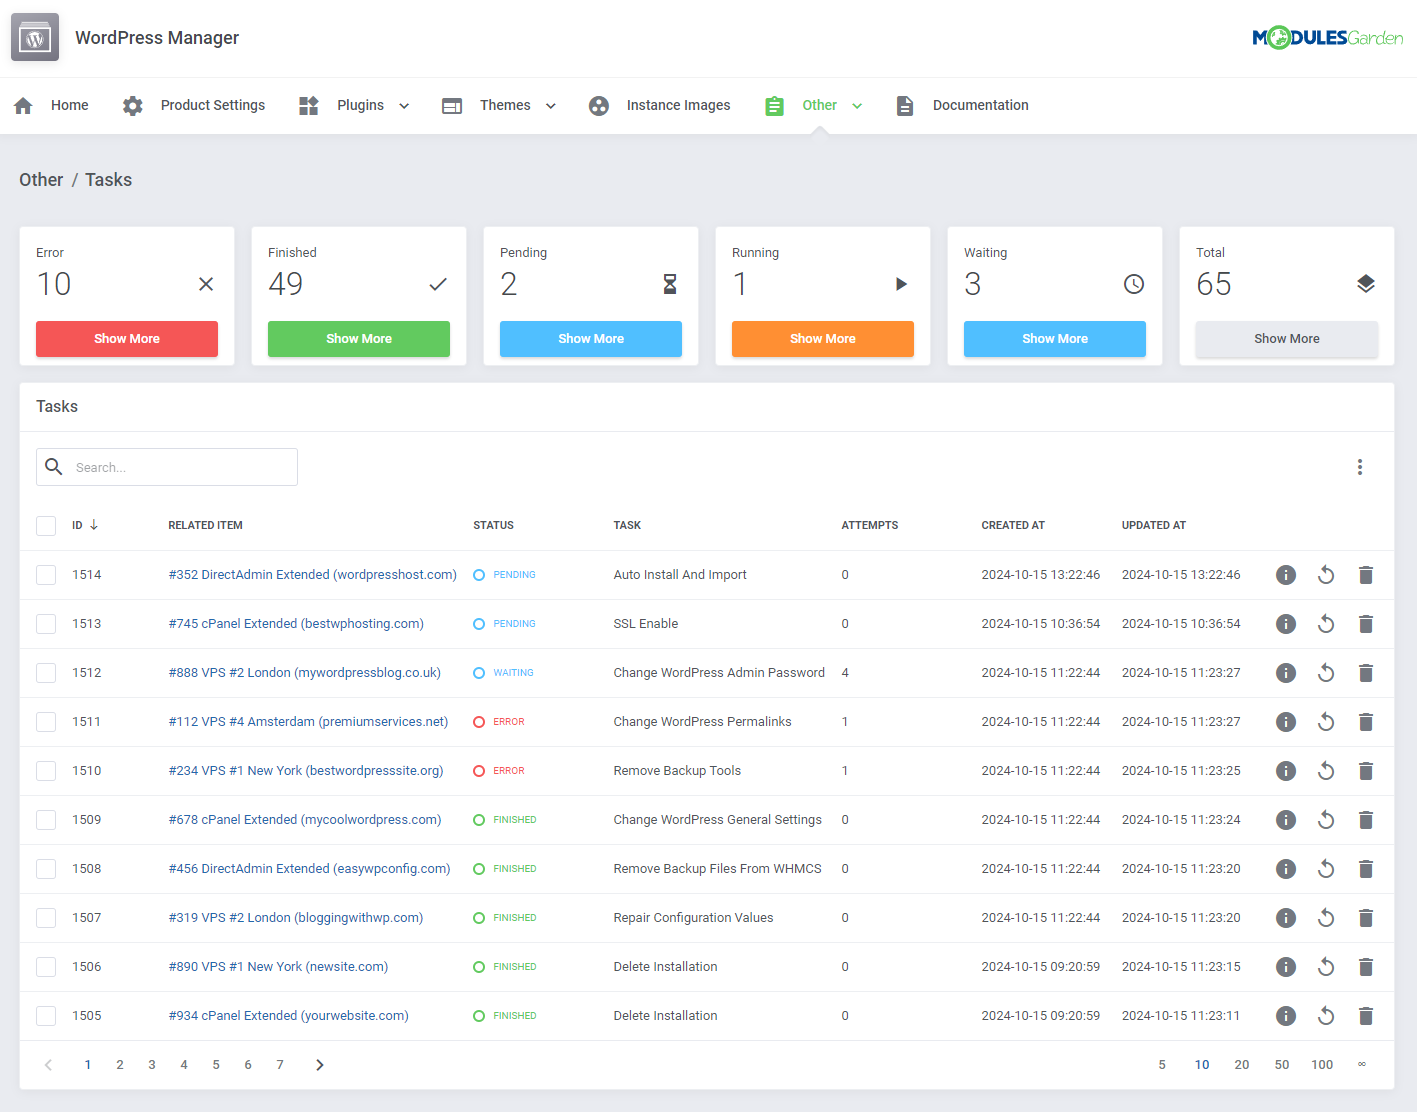Open details info icon for task 1514

pos(1285,574)
